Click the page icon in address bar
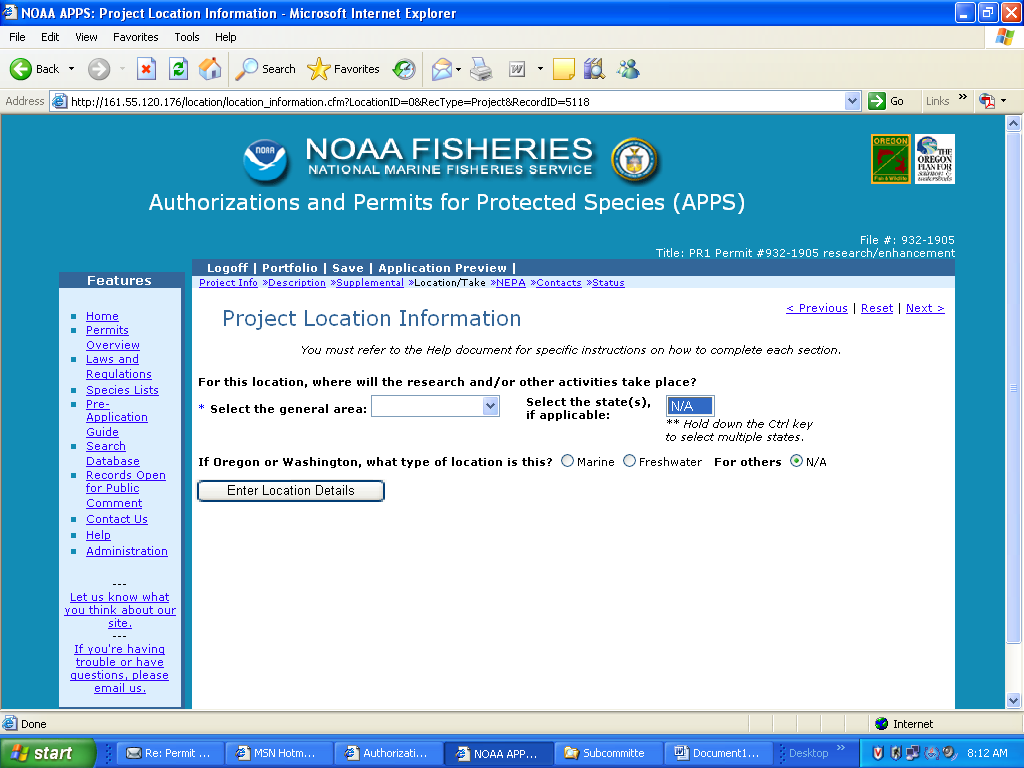Image resolution: width=1024 pixels, height=768 pixels. [59, 101]
